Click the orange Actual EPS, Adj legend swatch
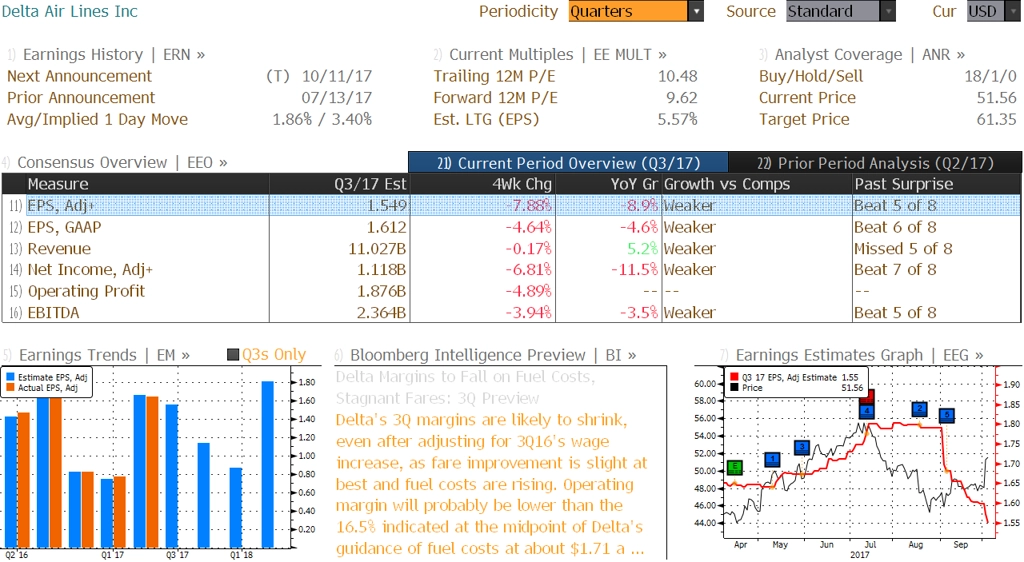Viewport: 1024px width, 562px height. coord(10,388)
